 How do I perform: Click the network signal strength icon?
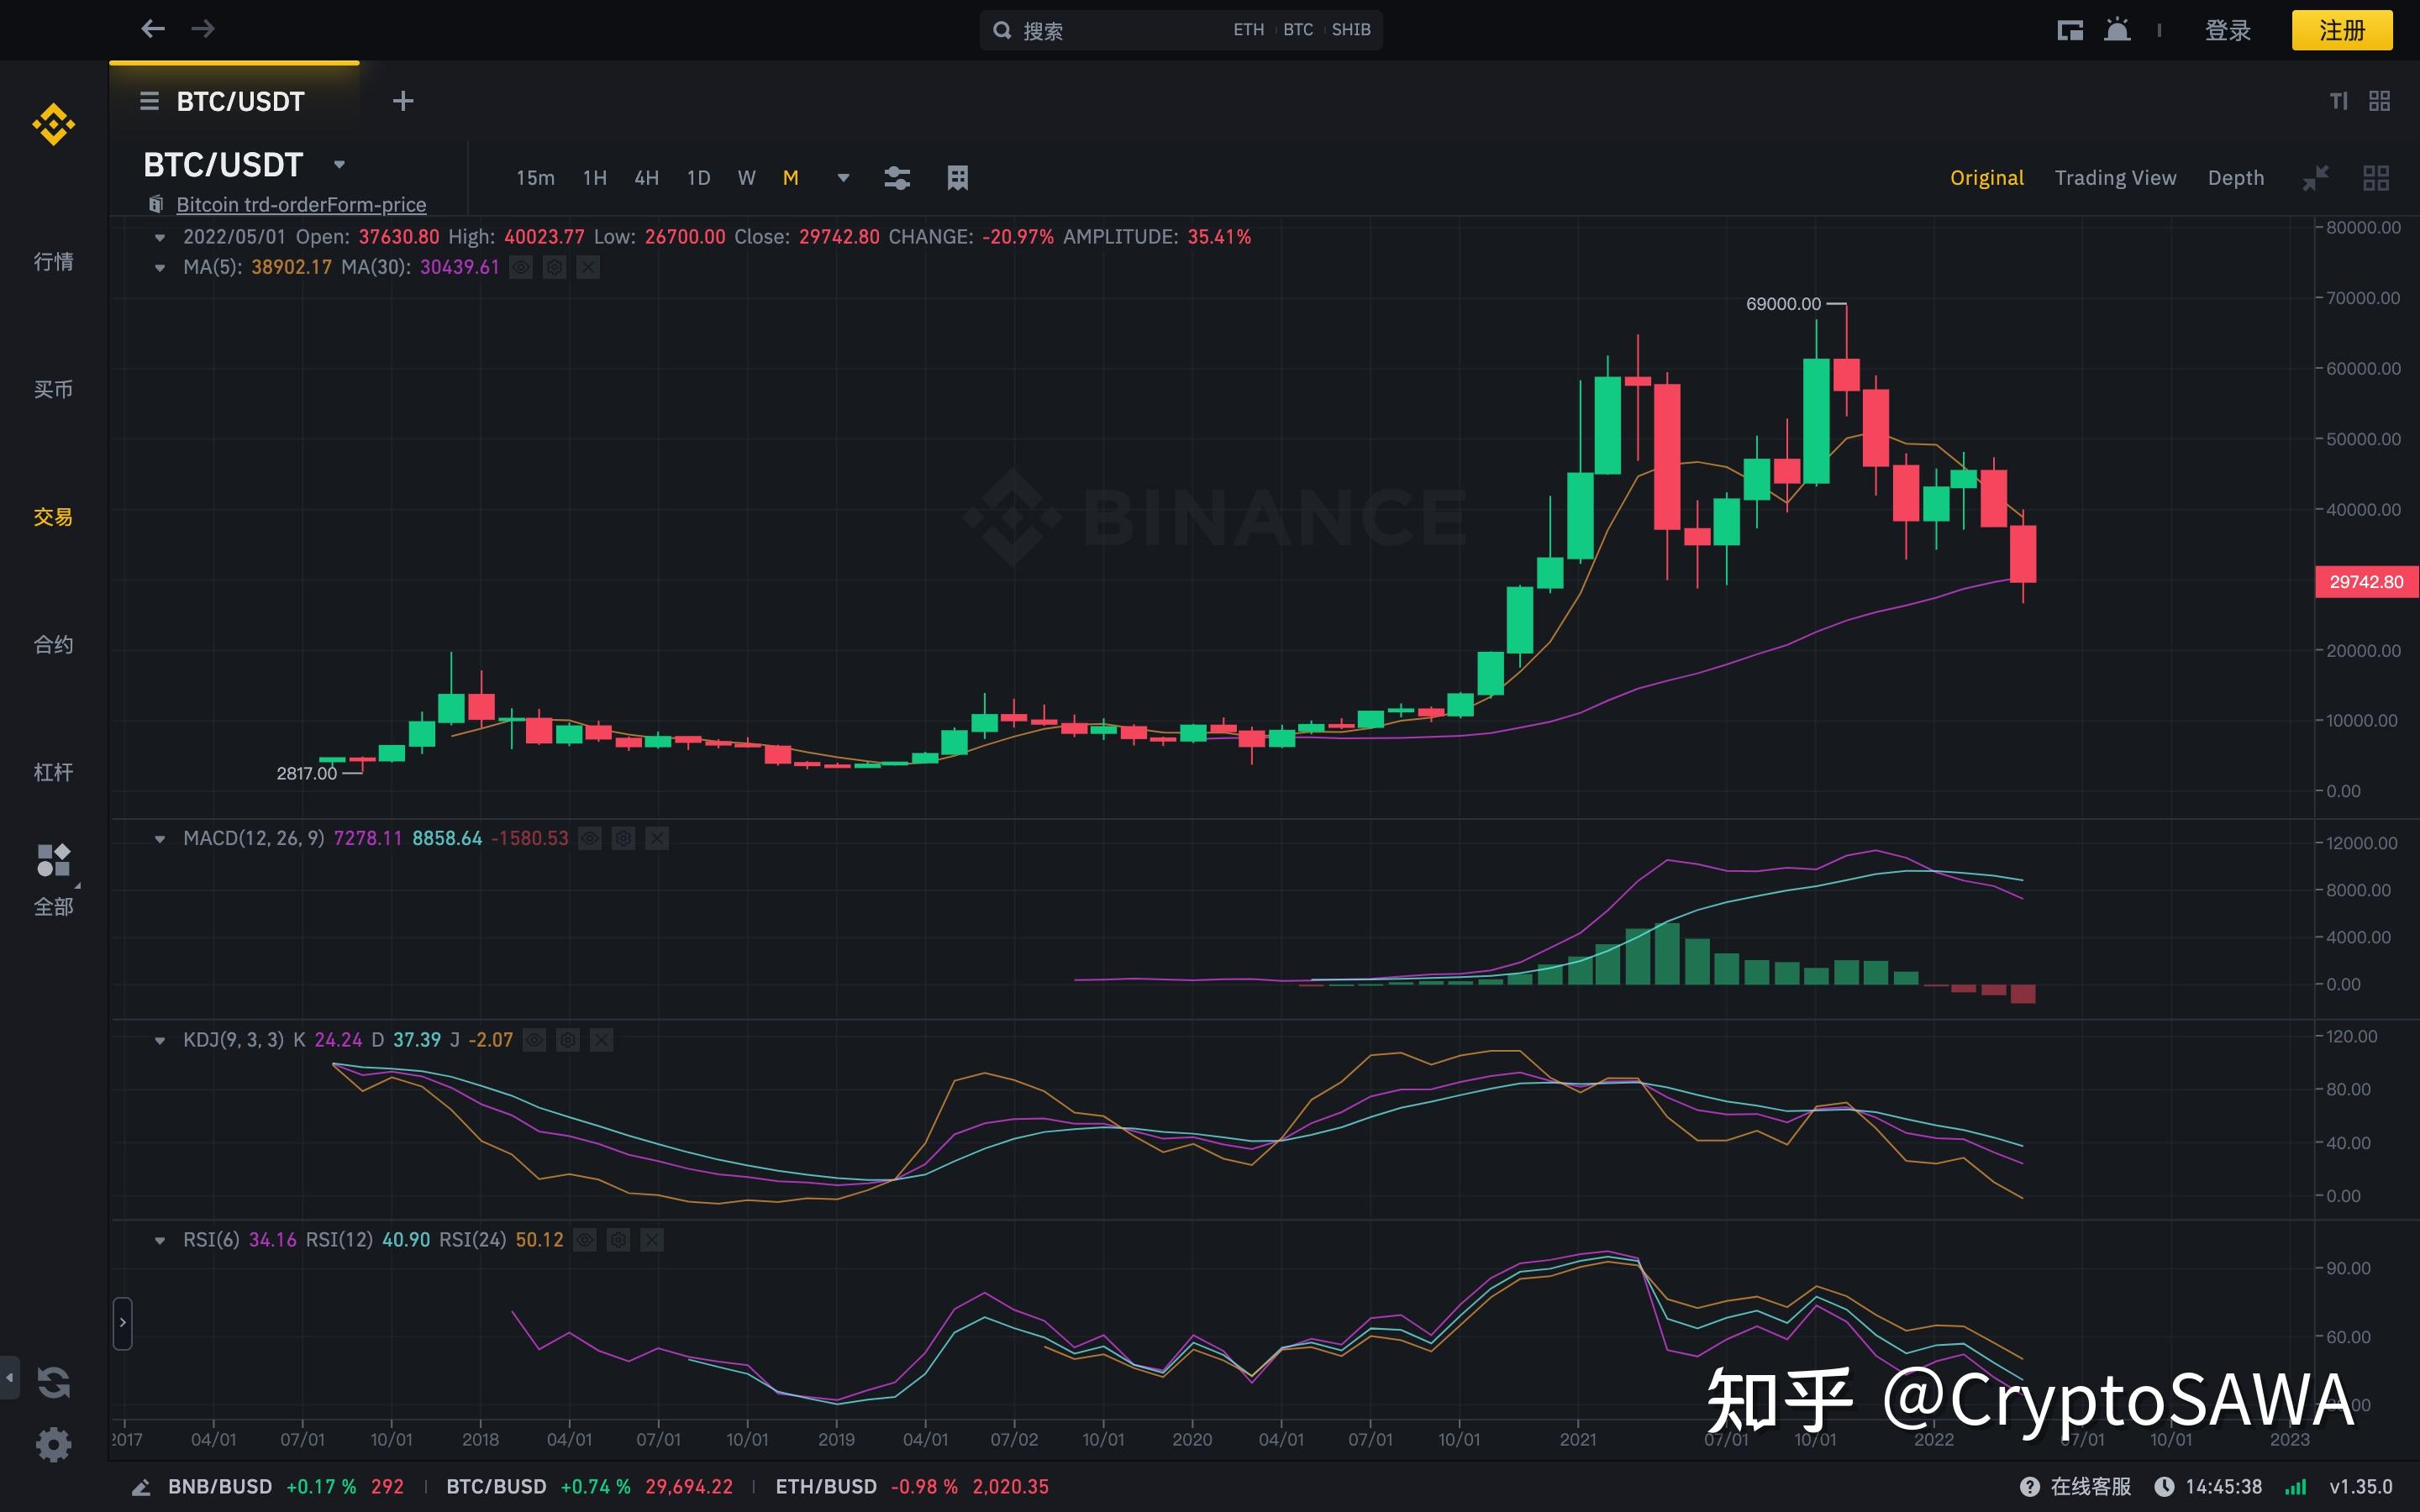(2296, 1487)
